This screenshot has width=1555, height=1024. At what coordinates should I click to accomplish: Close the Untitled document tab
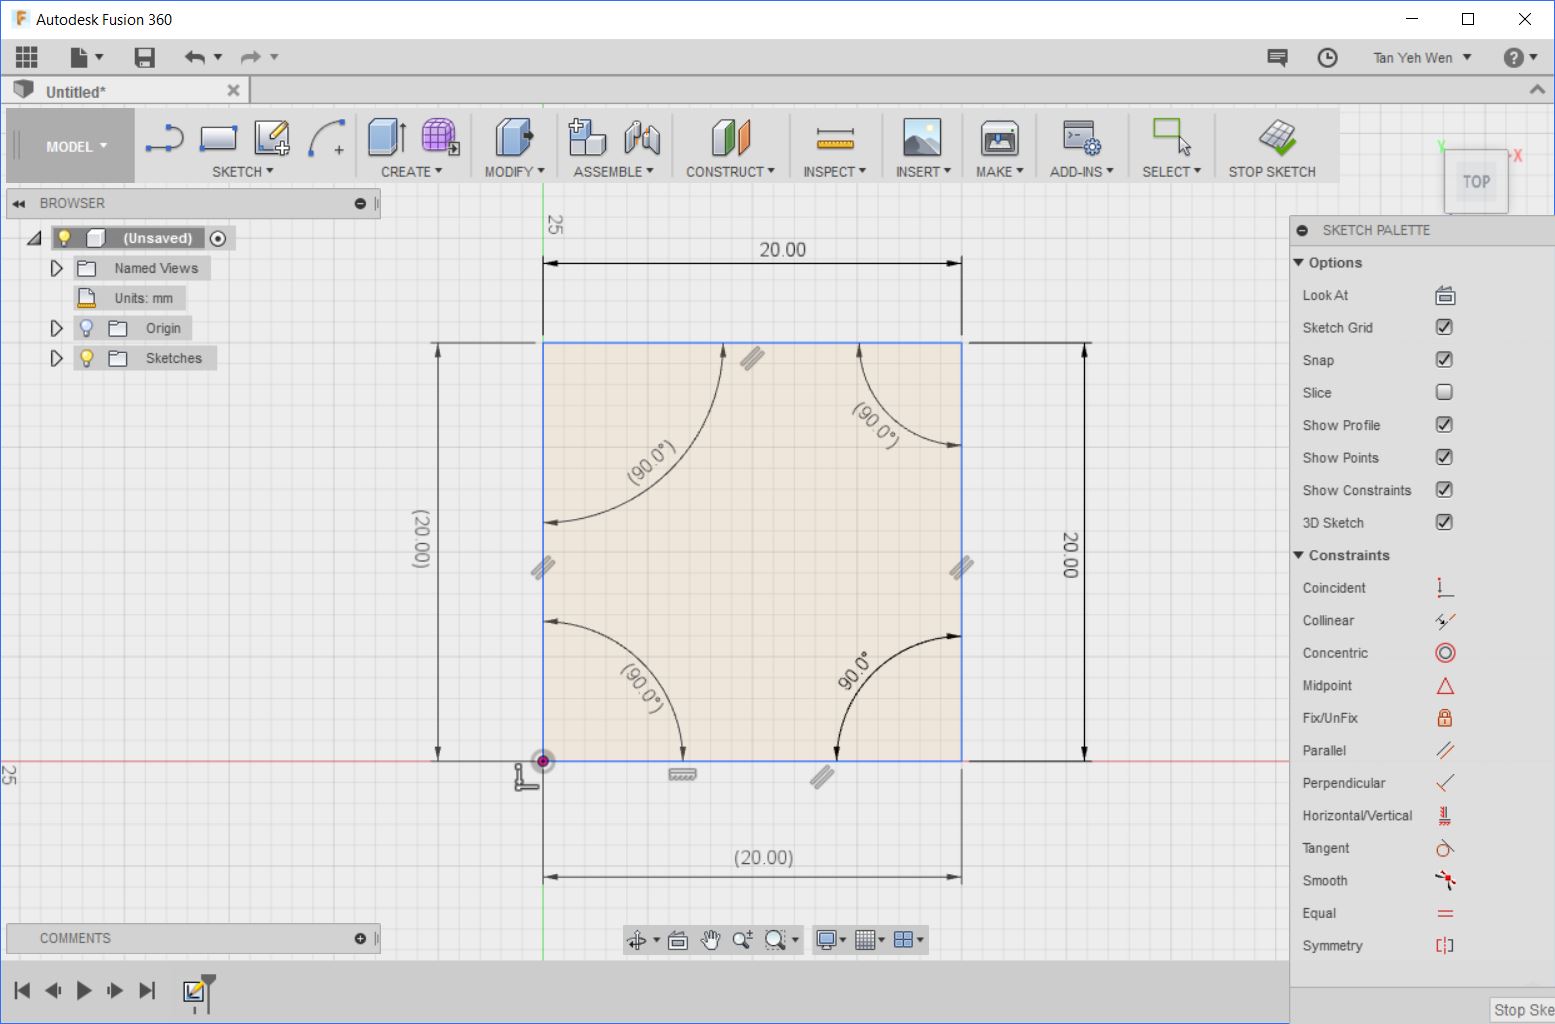pos(233,91)
